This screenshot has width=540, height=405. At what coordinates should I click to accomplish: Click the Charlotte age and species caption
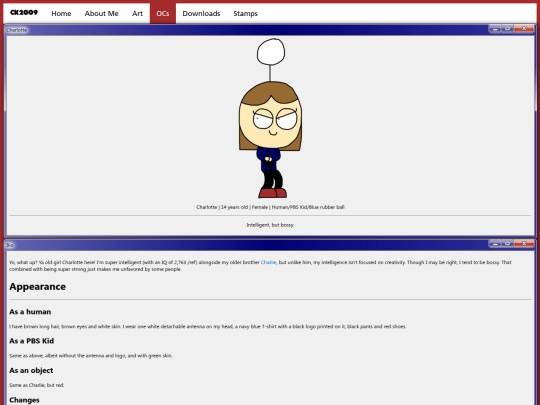pos(270,207)
